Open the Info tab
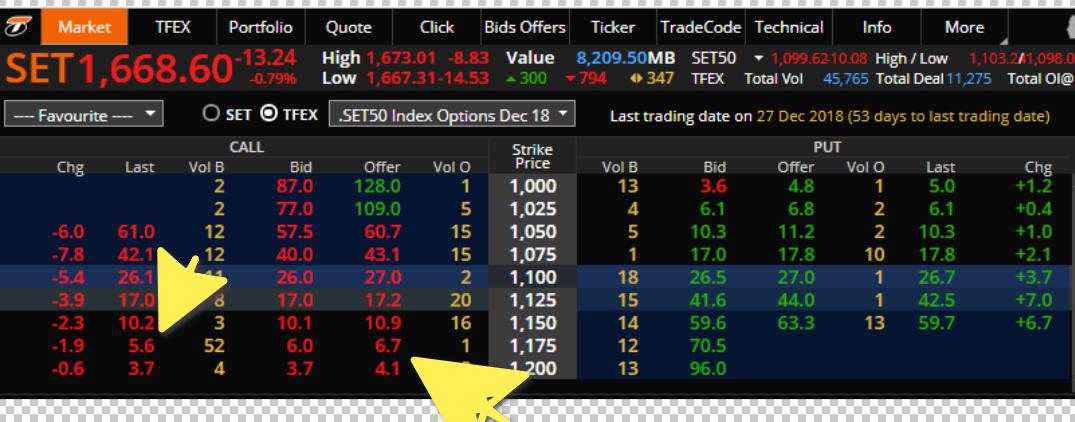Image resolution: width=1075 pixels, height=422 pixels. (876, 27)
